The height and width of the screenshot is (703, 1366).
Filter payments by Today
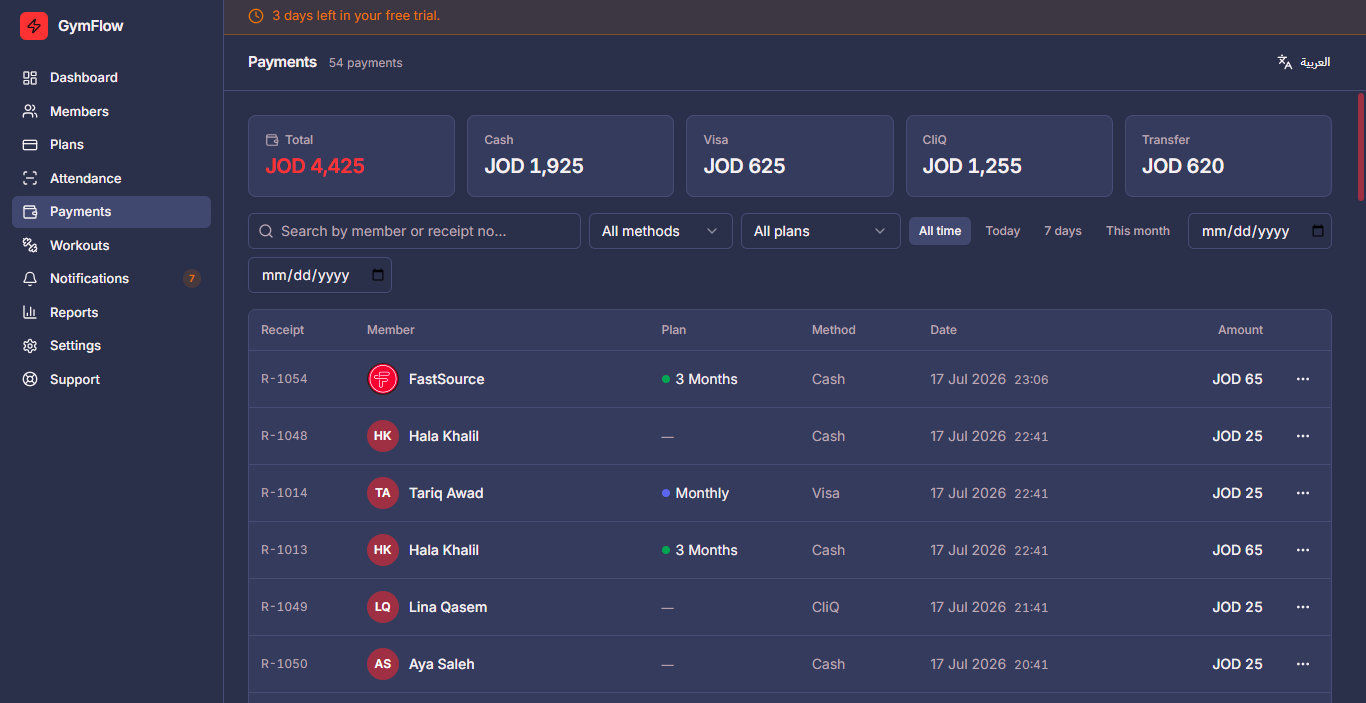coord(1003,231)
